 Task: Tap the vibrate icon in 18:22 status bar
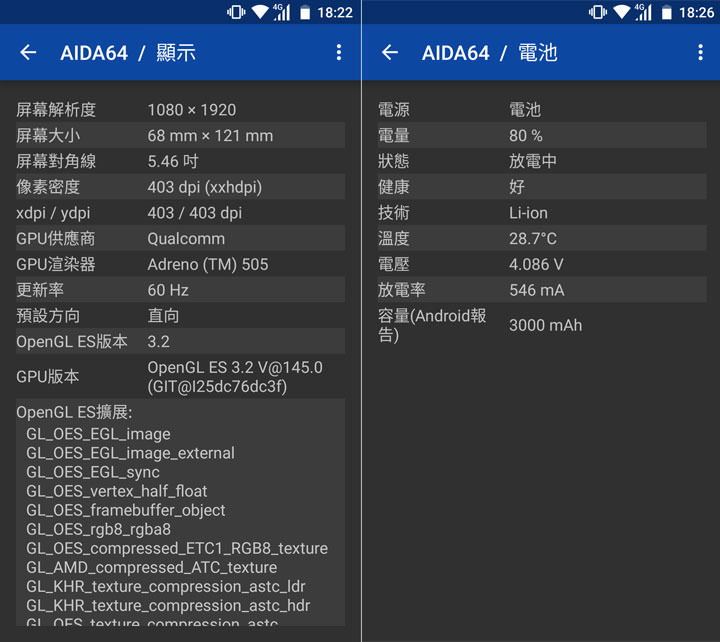[236, 12]
